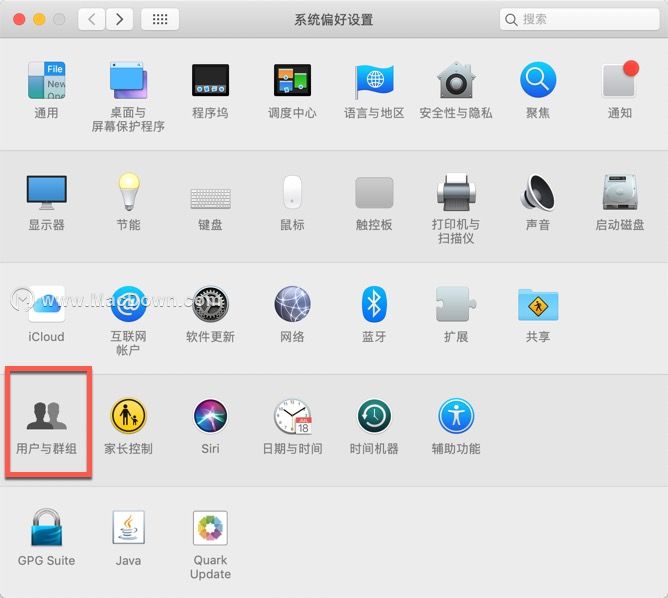Open the Java preference pane
This screenshot has height=598, width=668.
tap(128, 527)
